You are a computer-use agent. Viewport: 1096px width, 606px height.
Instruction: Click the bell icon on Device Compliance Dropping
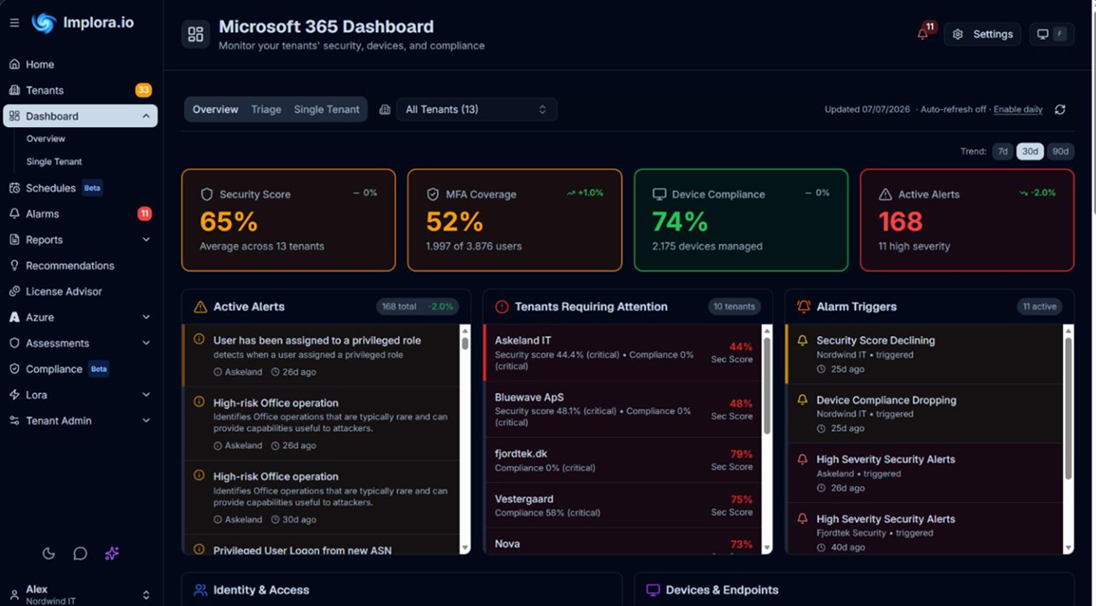click(x=802, y=400)
